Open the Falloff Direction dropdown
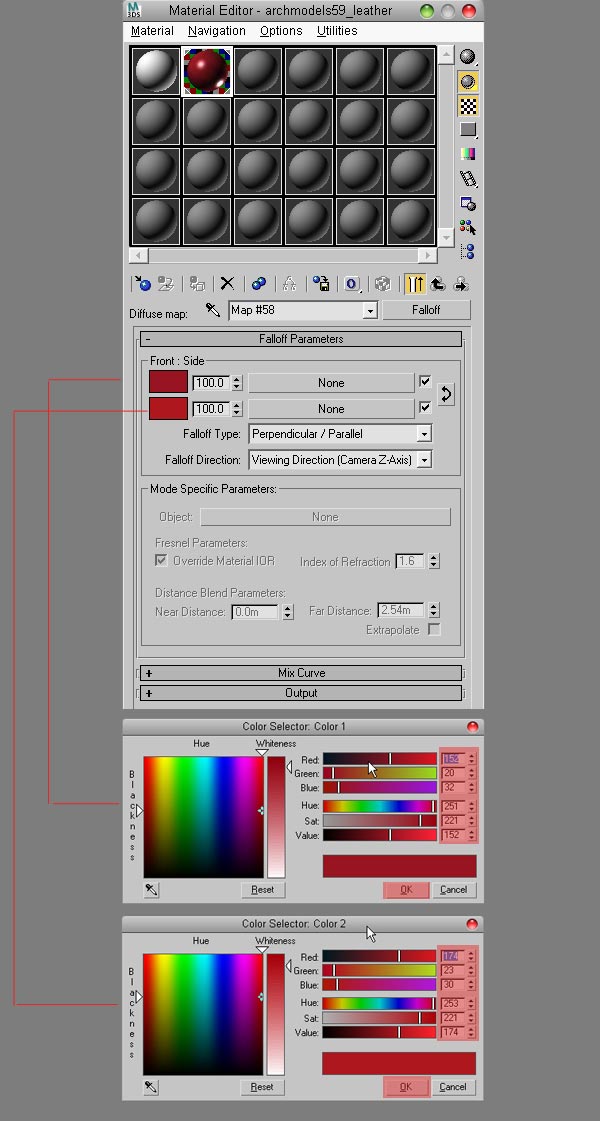 click(424, 460)
